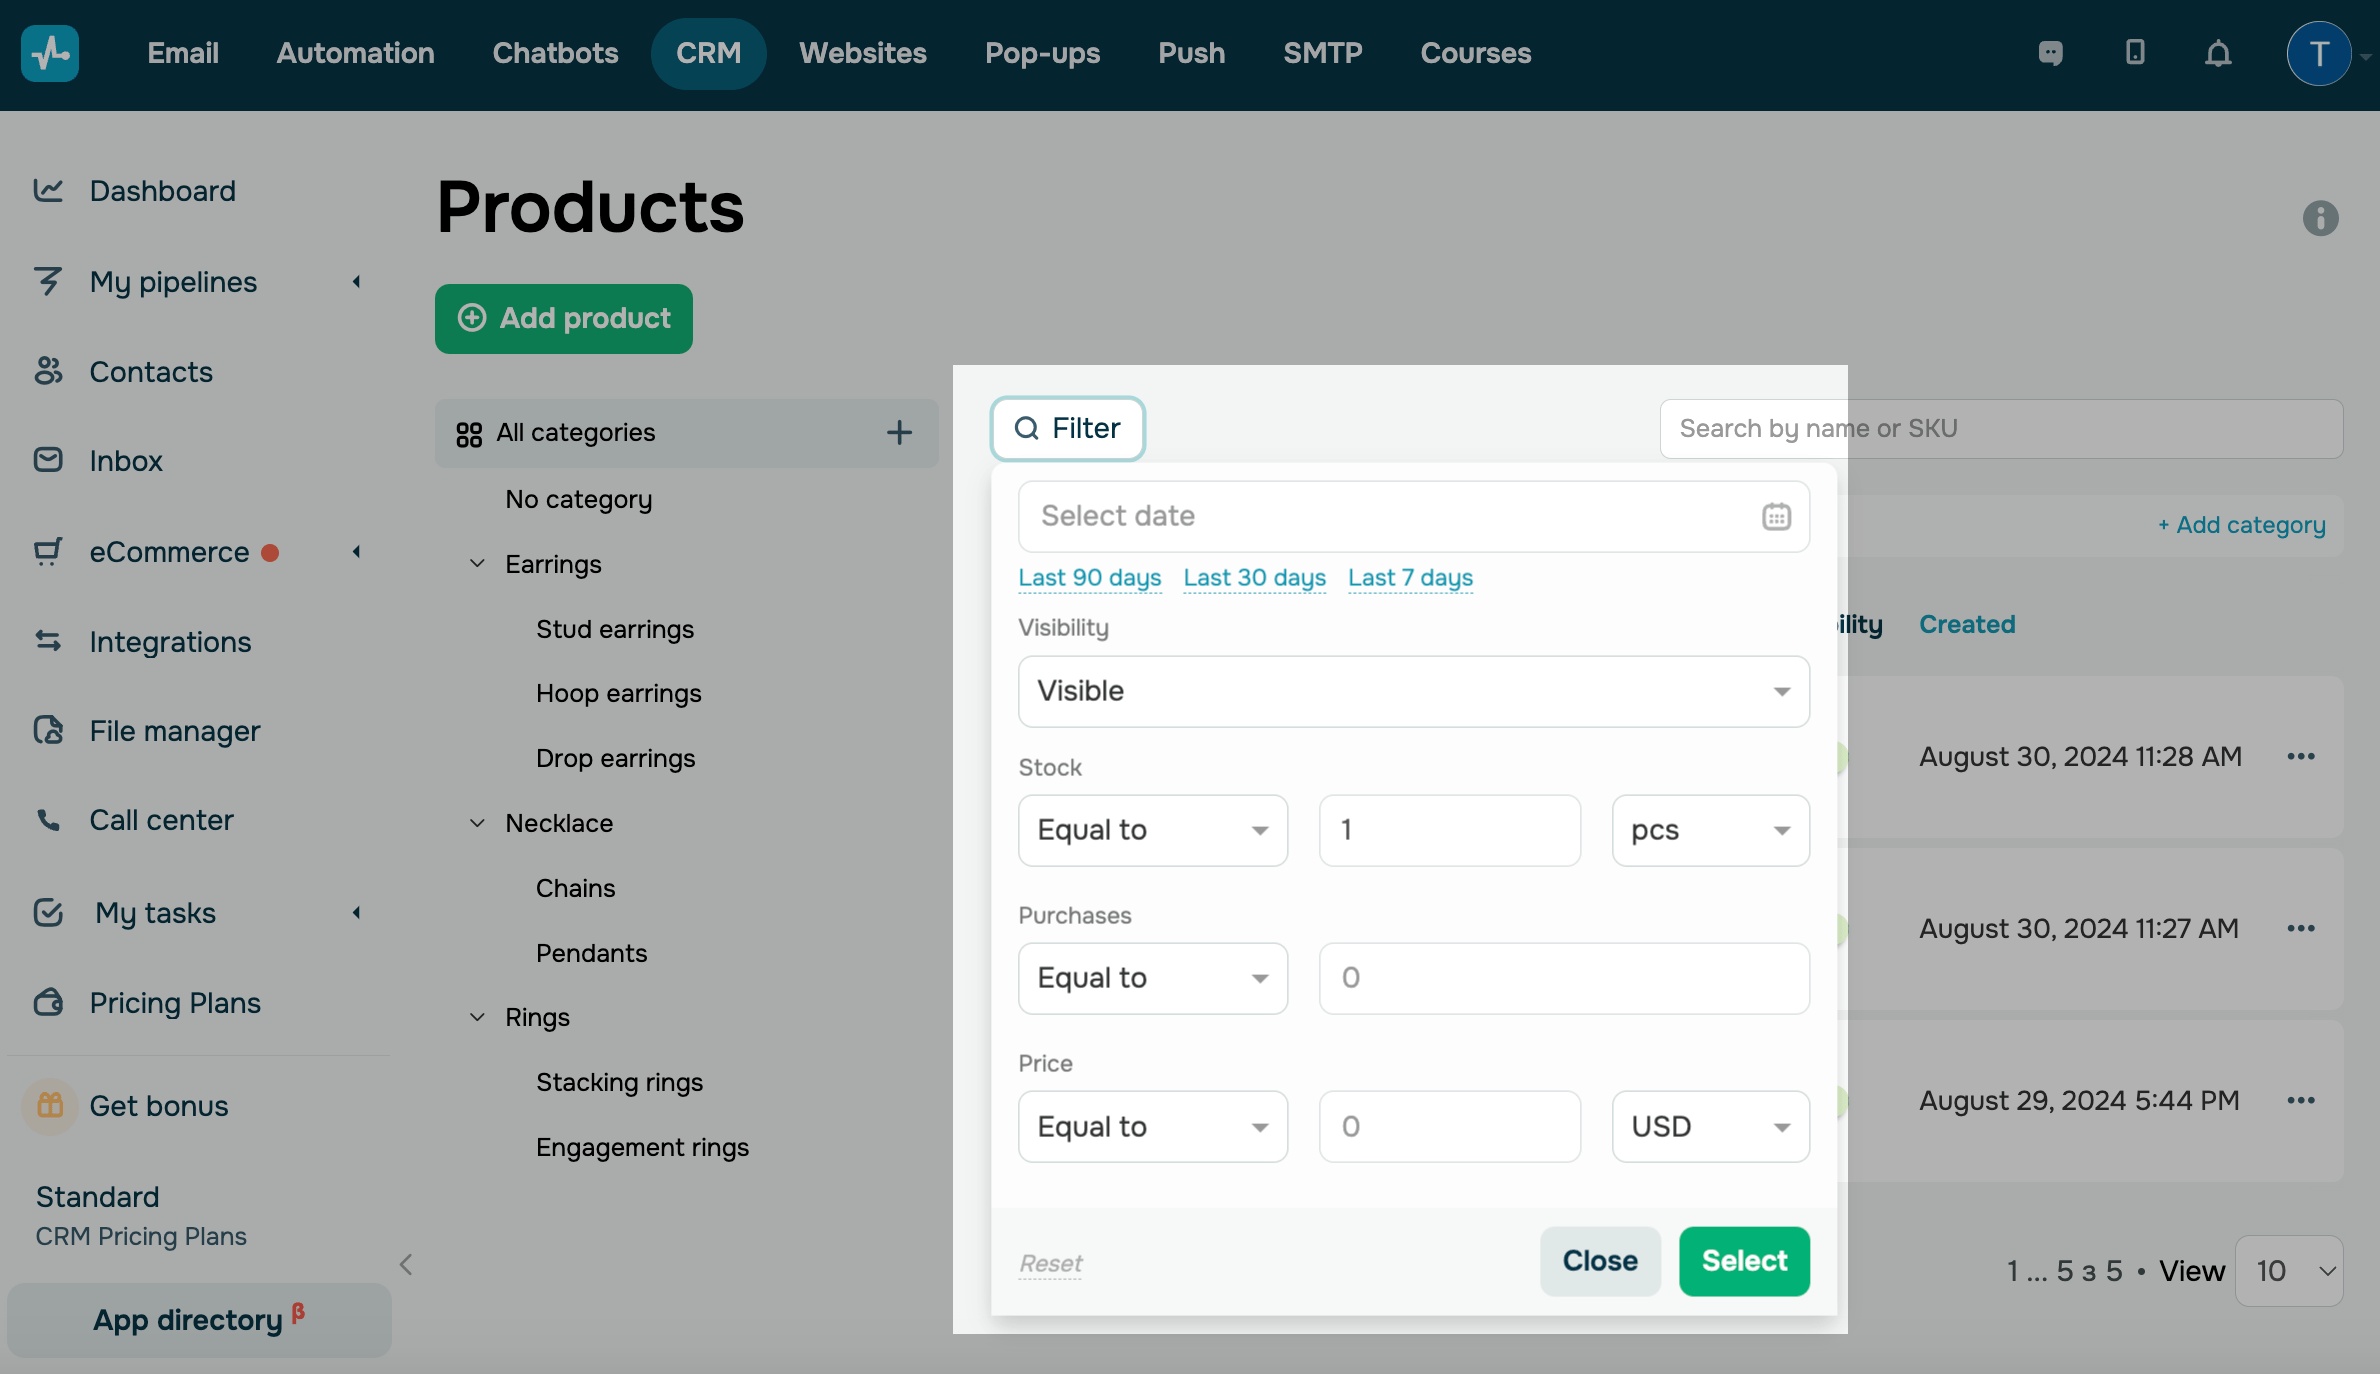
Task: Click the app logo in the header
Action: coord(50,53)
